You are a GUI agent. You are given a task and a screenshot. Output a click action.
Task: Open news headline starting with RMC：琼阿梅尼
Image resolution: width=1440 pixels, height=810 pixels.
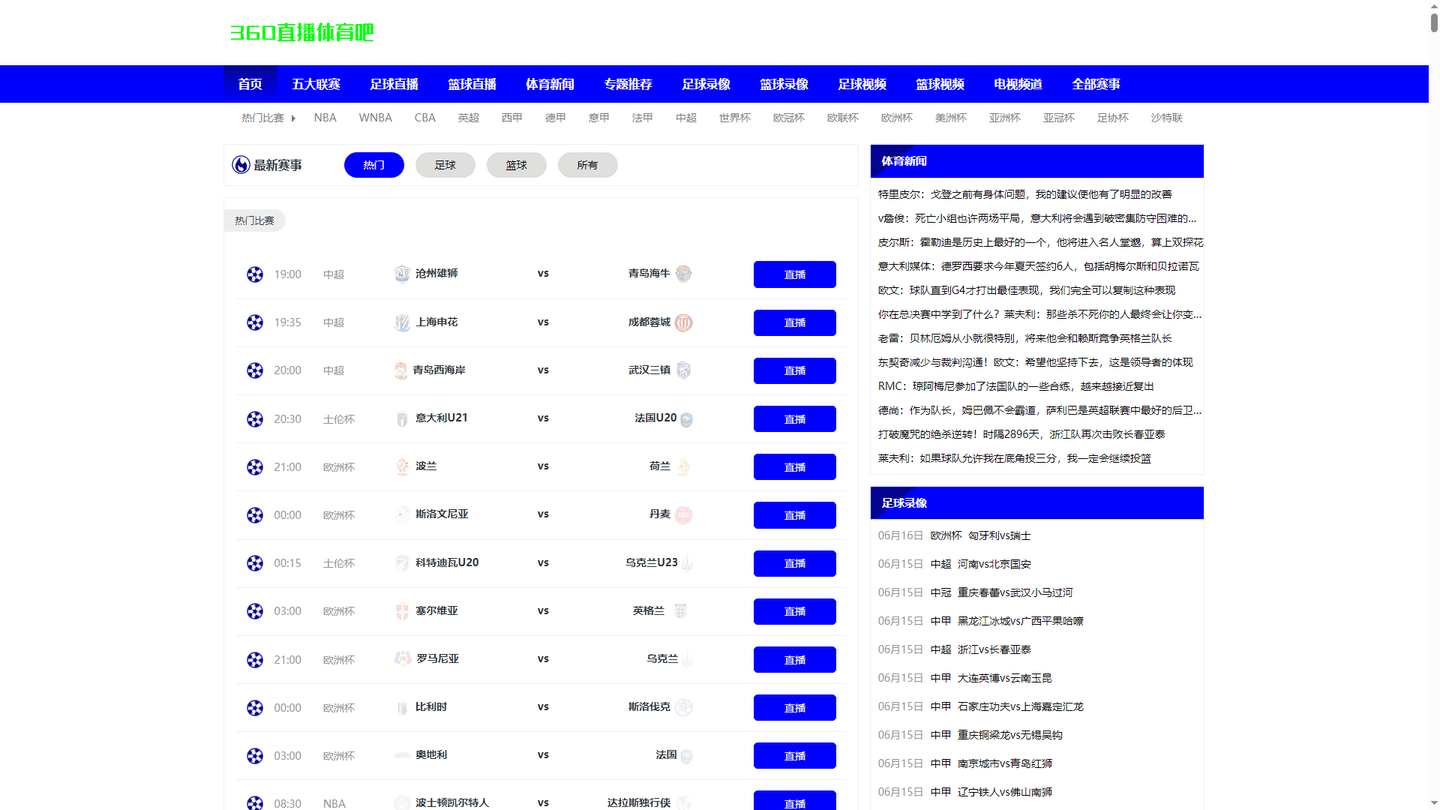coord(1016,386)
